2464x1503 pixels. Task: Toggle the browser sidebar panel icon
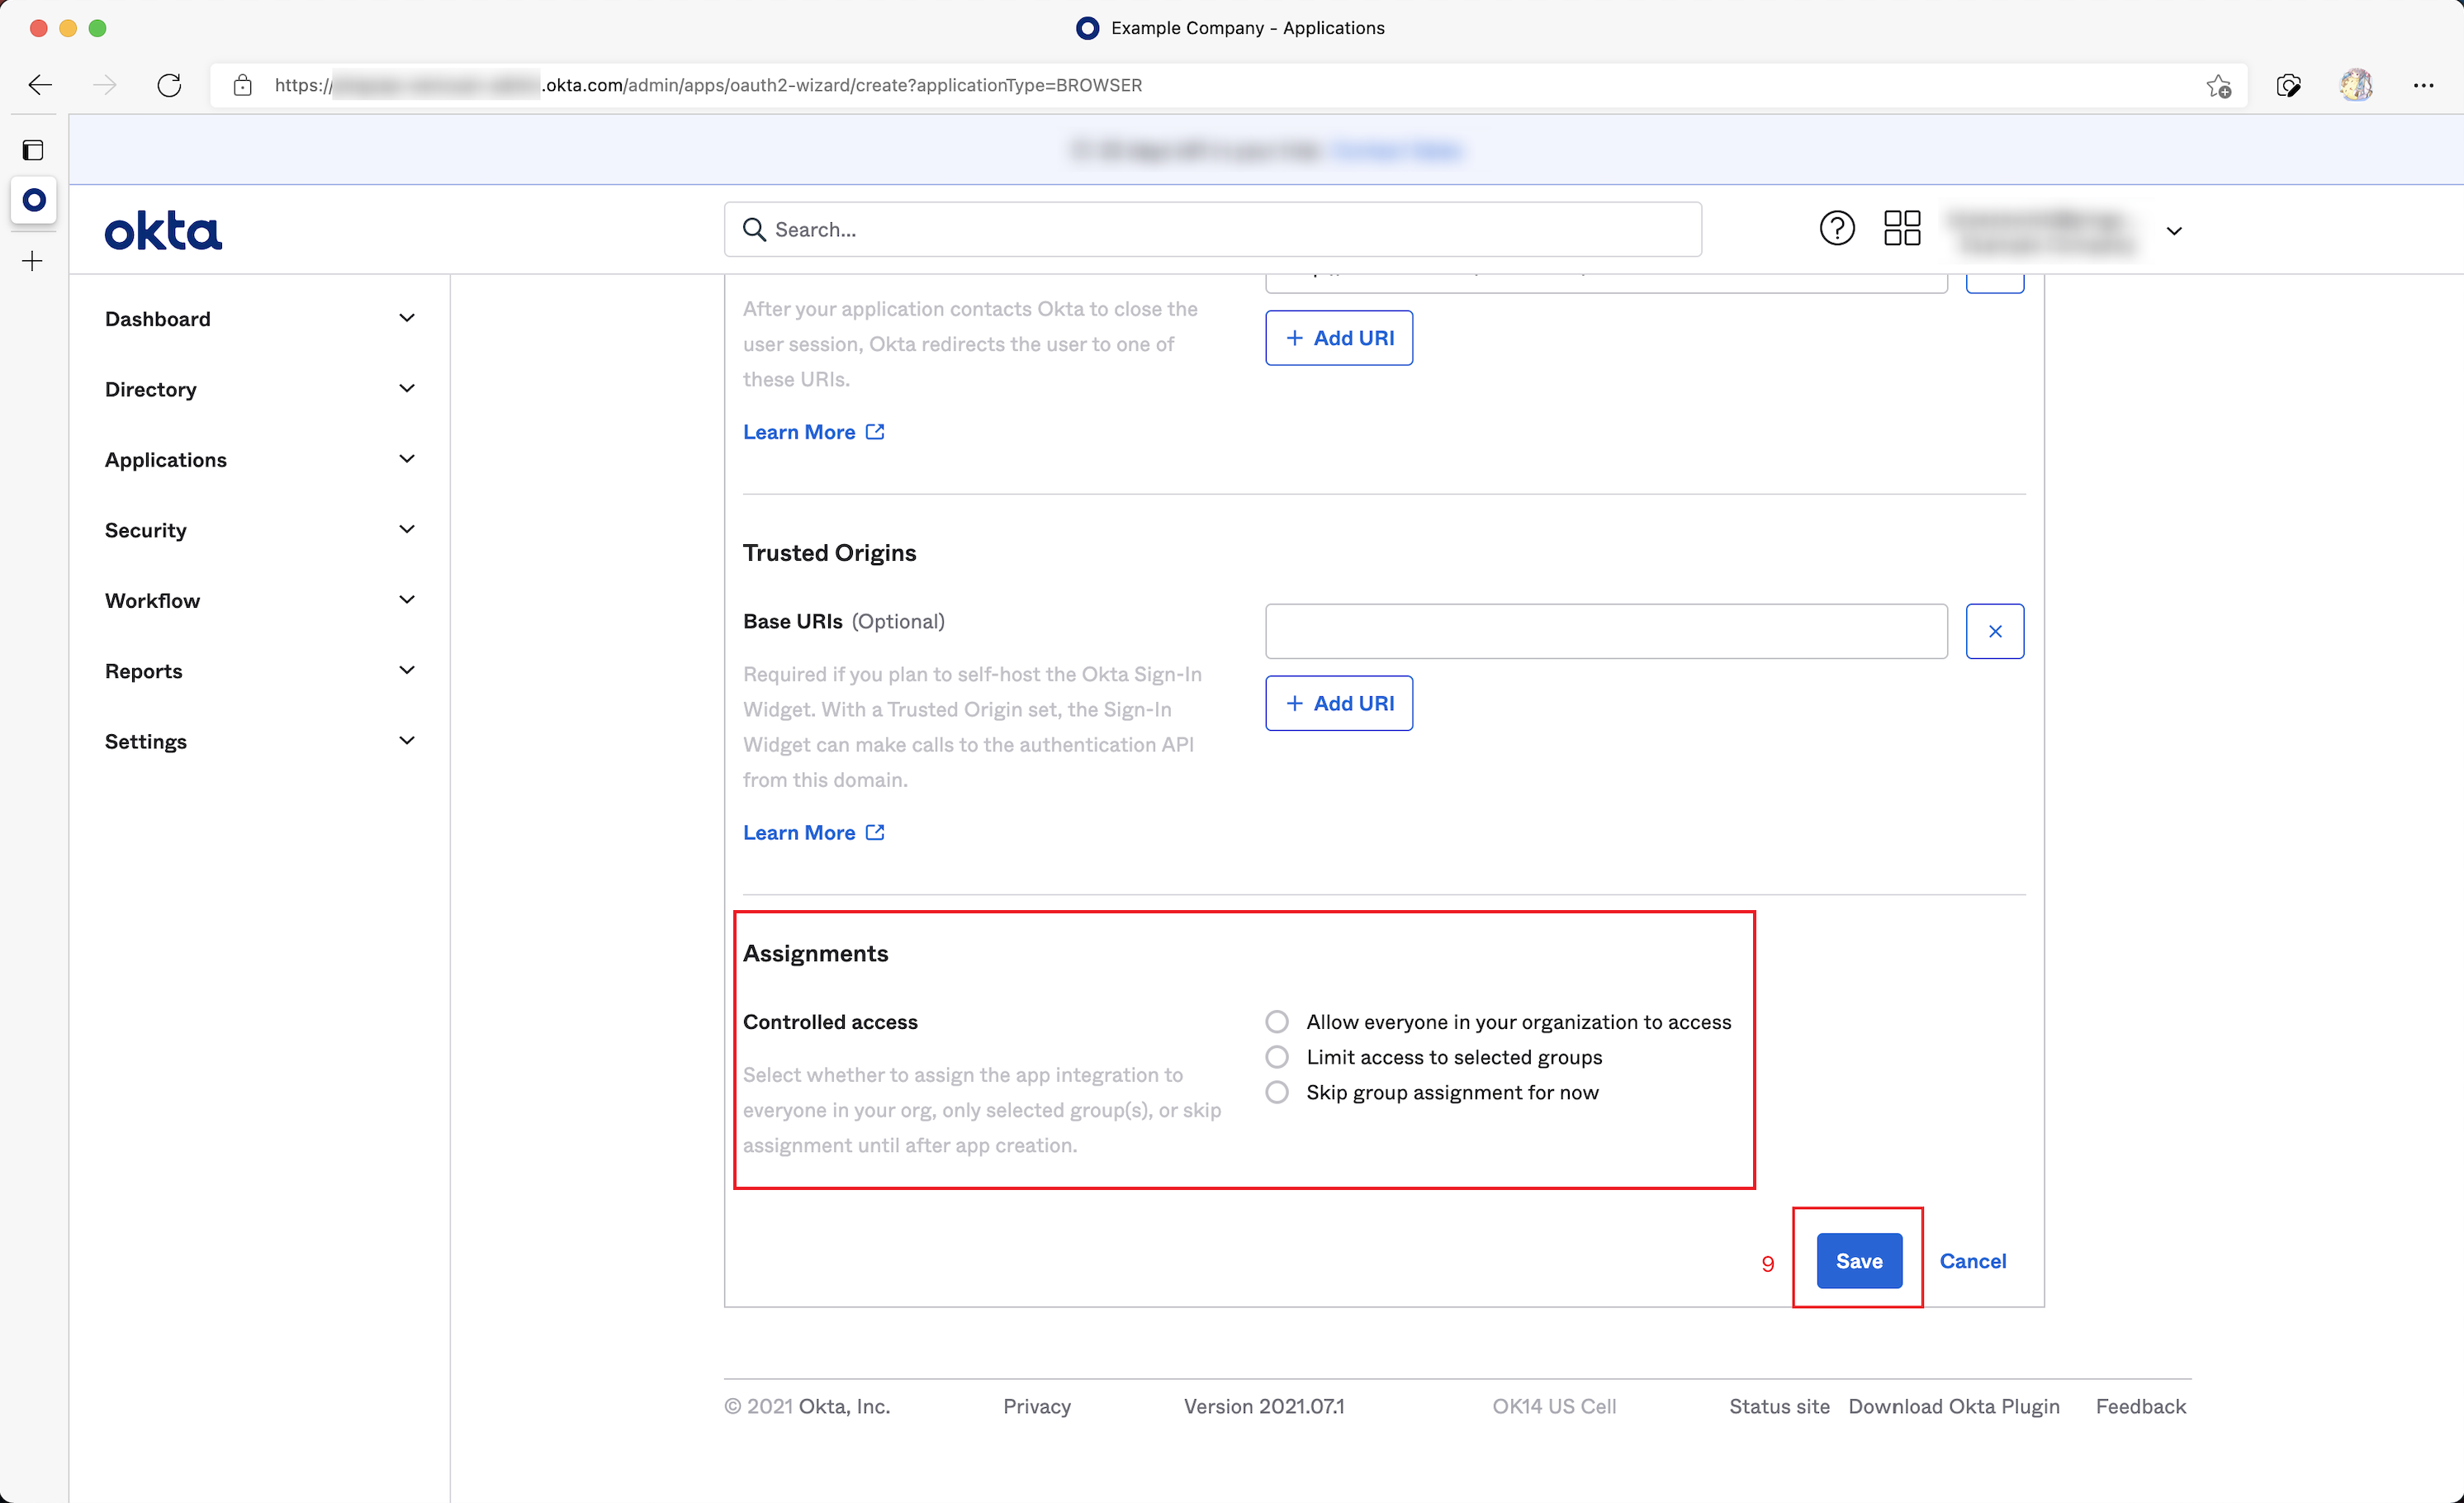(x=33, y=150)
